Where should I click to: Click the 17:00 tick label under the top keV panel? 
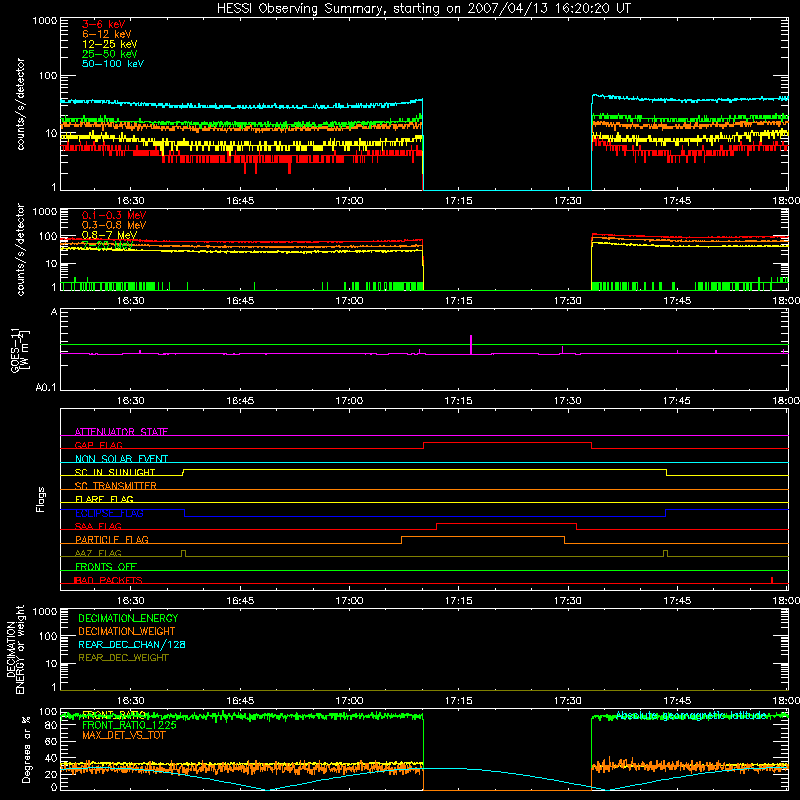tap(349, 201)
